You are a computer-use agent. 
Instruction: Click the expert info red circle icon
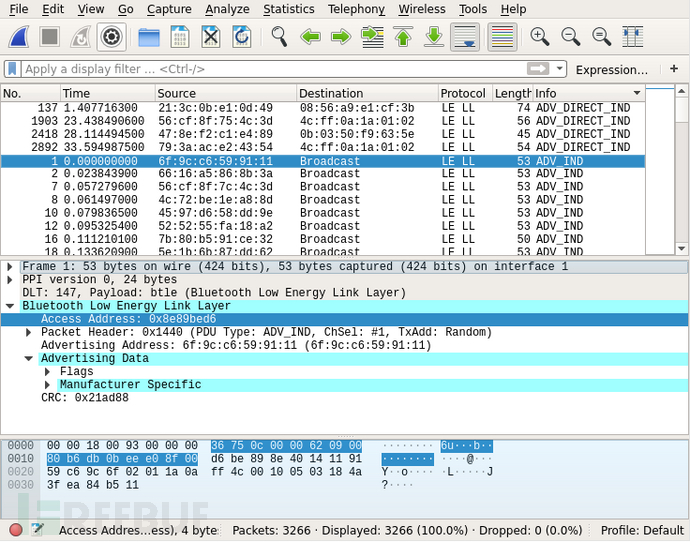pyautogui.click(x=16, y=530)
